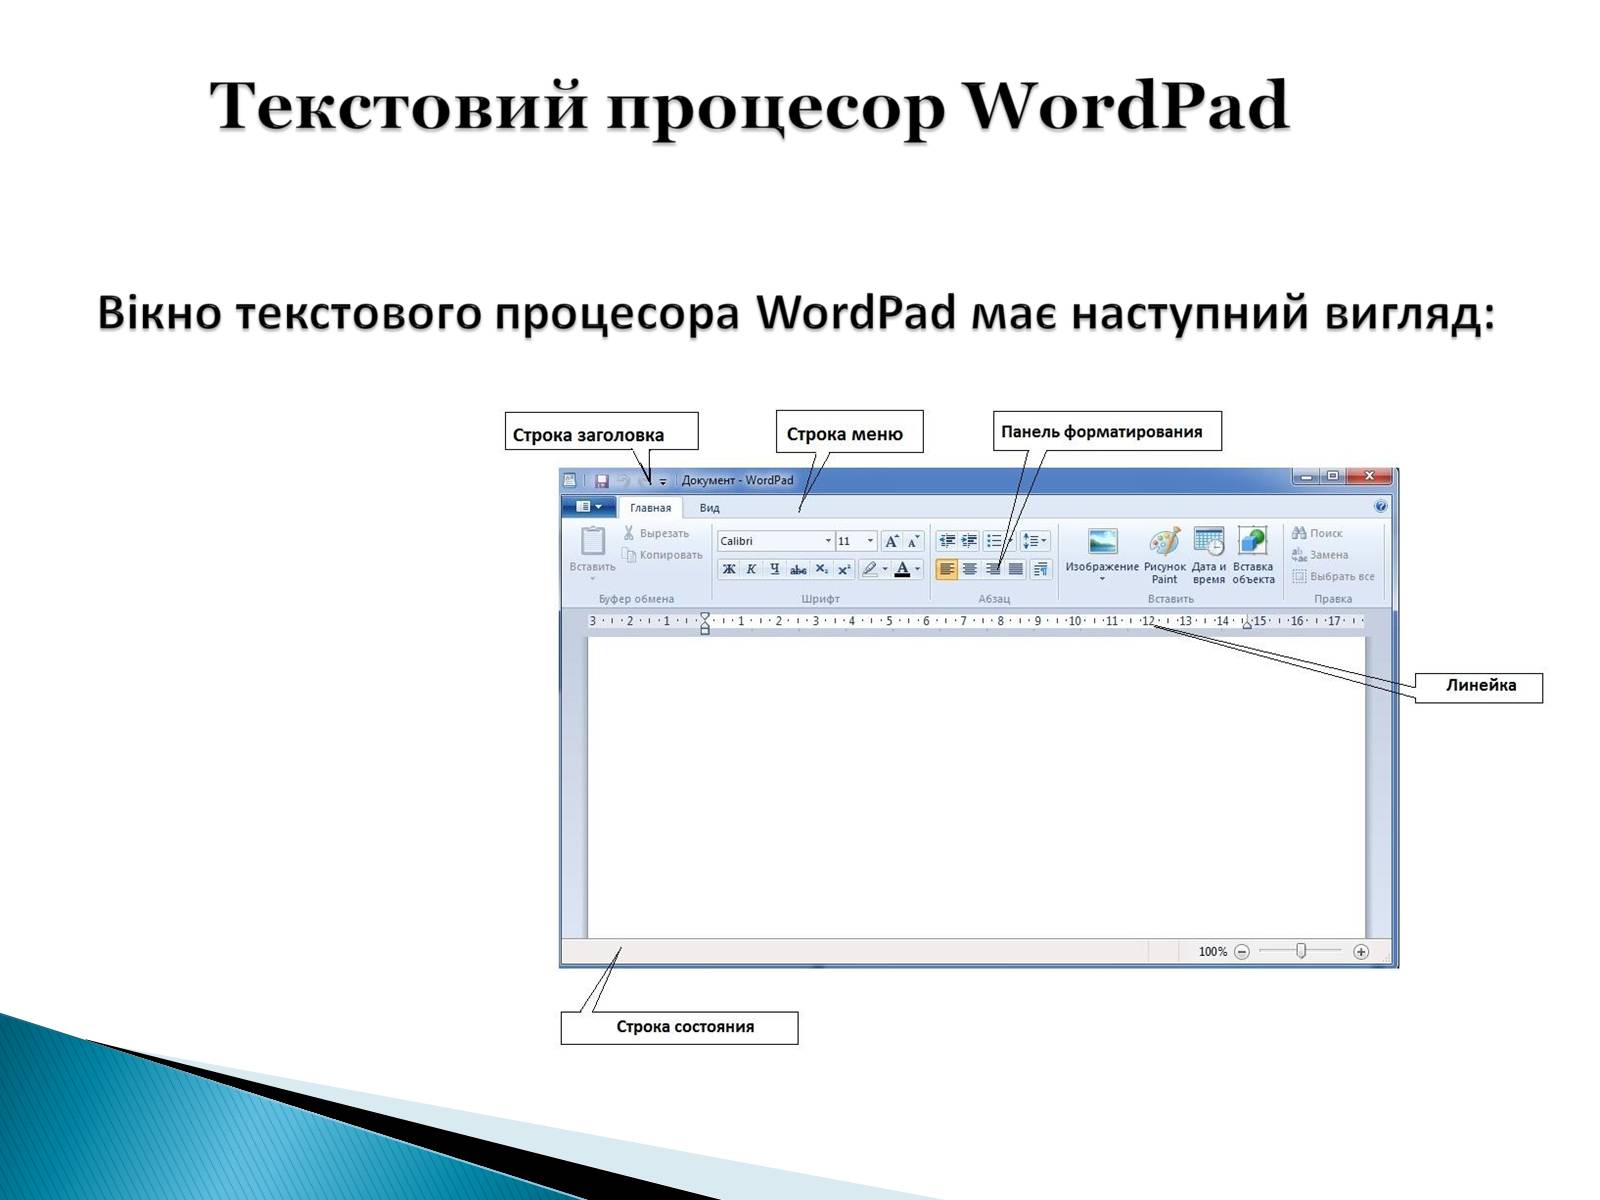Select align text right
Viewport: 1600px width, 1200px height.
click(993, 569)
